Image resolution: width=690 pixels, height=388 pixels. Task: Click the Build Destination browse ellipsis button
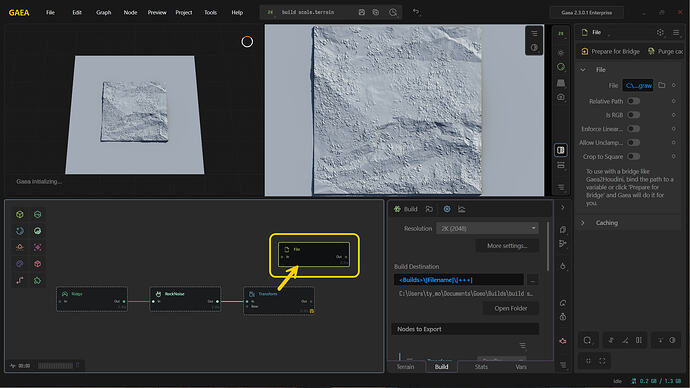click(x=532, y=280)
